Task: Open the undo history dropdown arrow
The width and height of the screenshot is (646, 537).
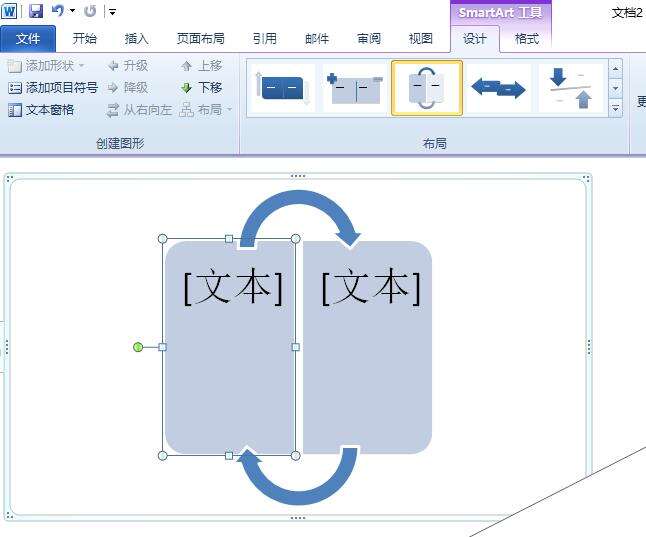Action: click(x=73, y=11)
